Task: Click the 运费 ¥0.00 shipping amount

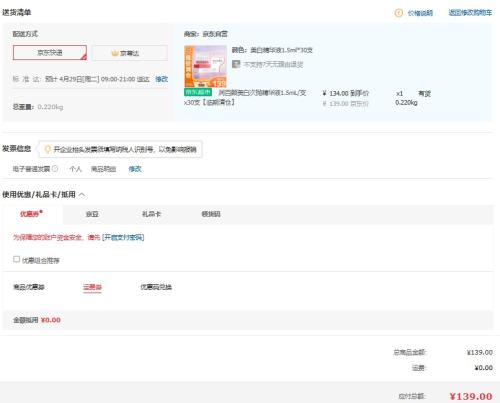Action: tap(483, 368)
